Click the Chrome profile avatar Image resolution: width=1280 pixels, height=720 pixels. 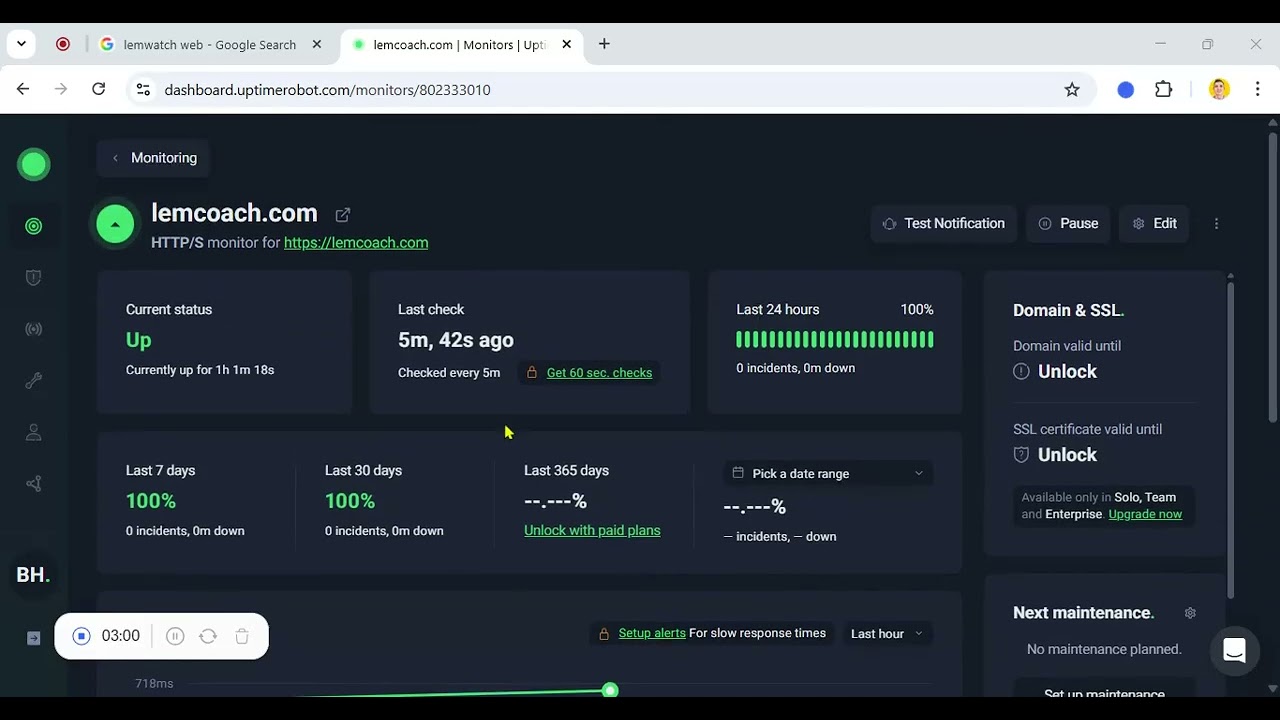(1219, 90)
